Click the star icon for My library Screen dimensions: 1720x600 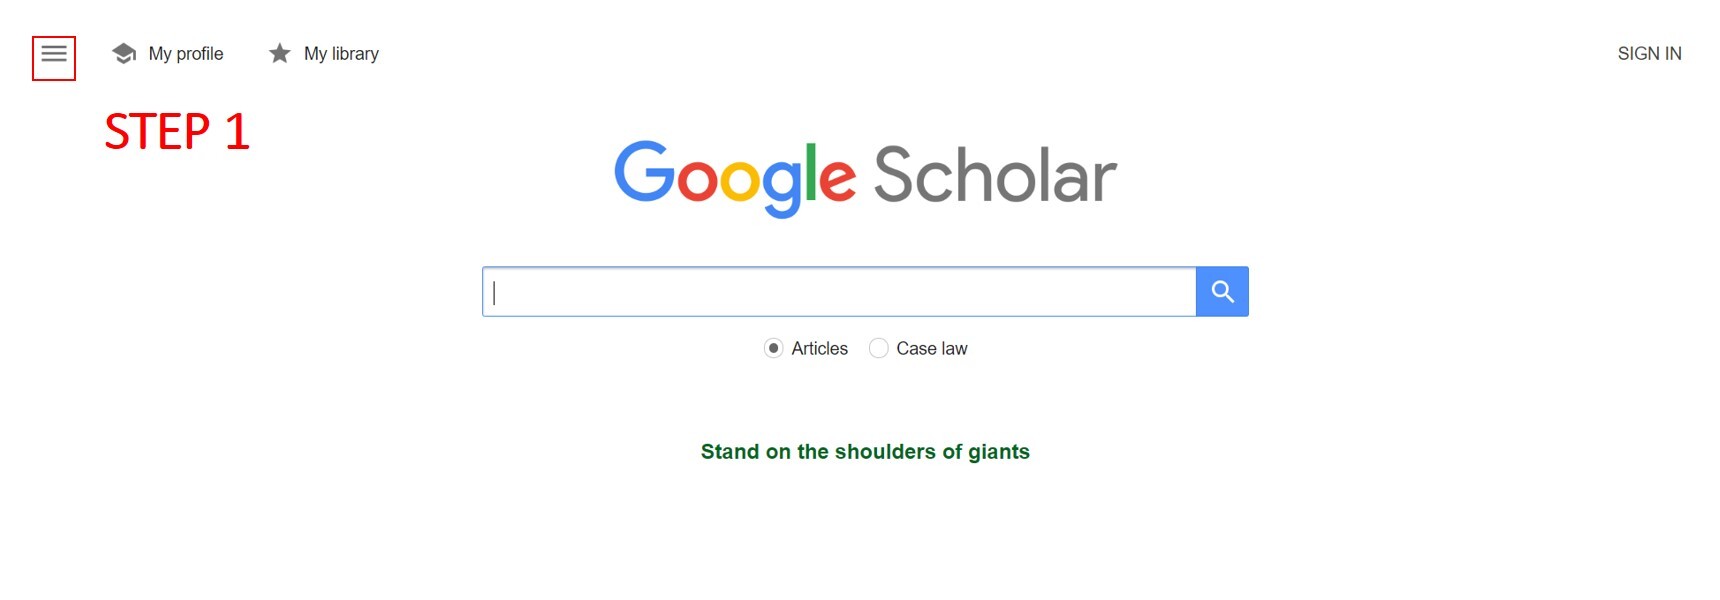[280, 54]
